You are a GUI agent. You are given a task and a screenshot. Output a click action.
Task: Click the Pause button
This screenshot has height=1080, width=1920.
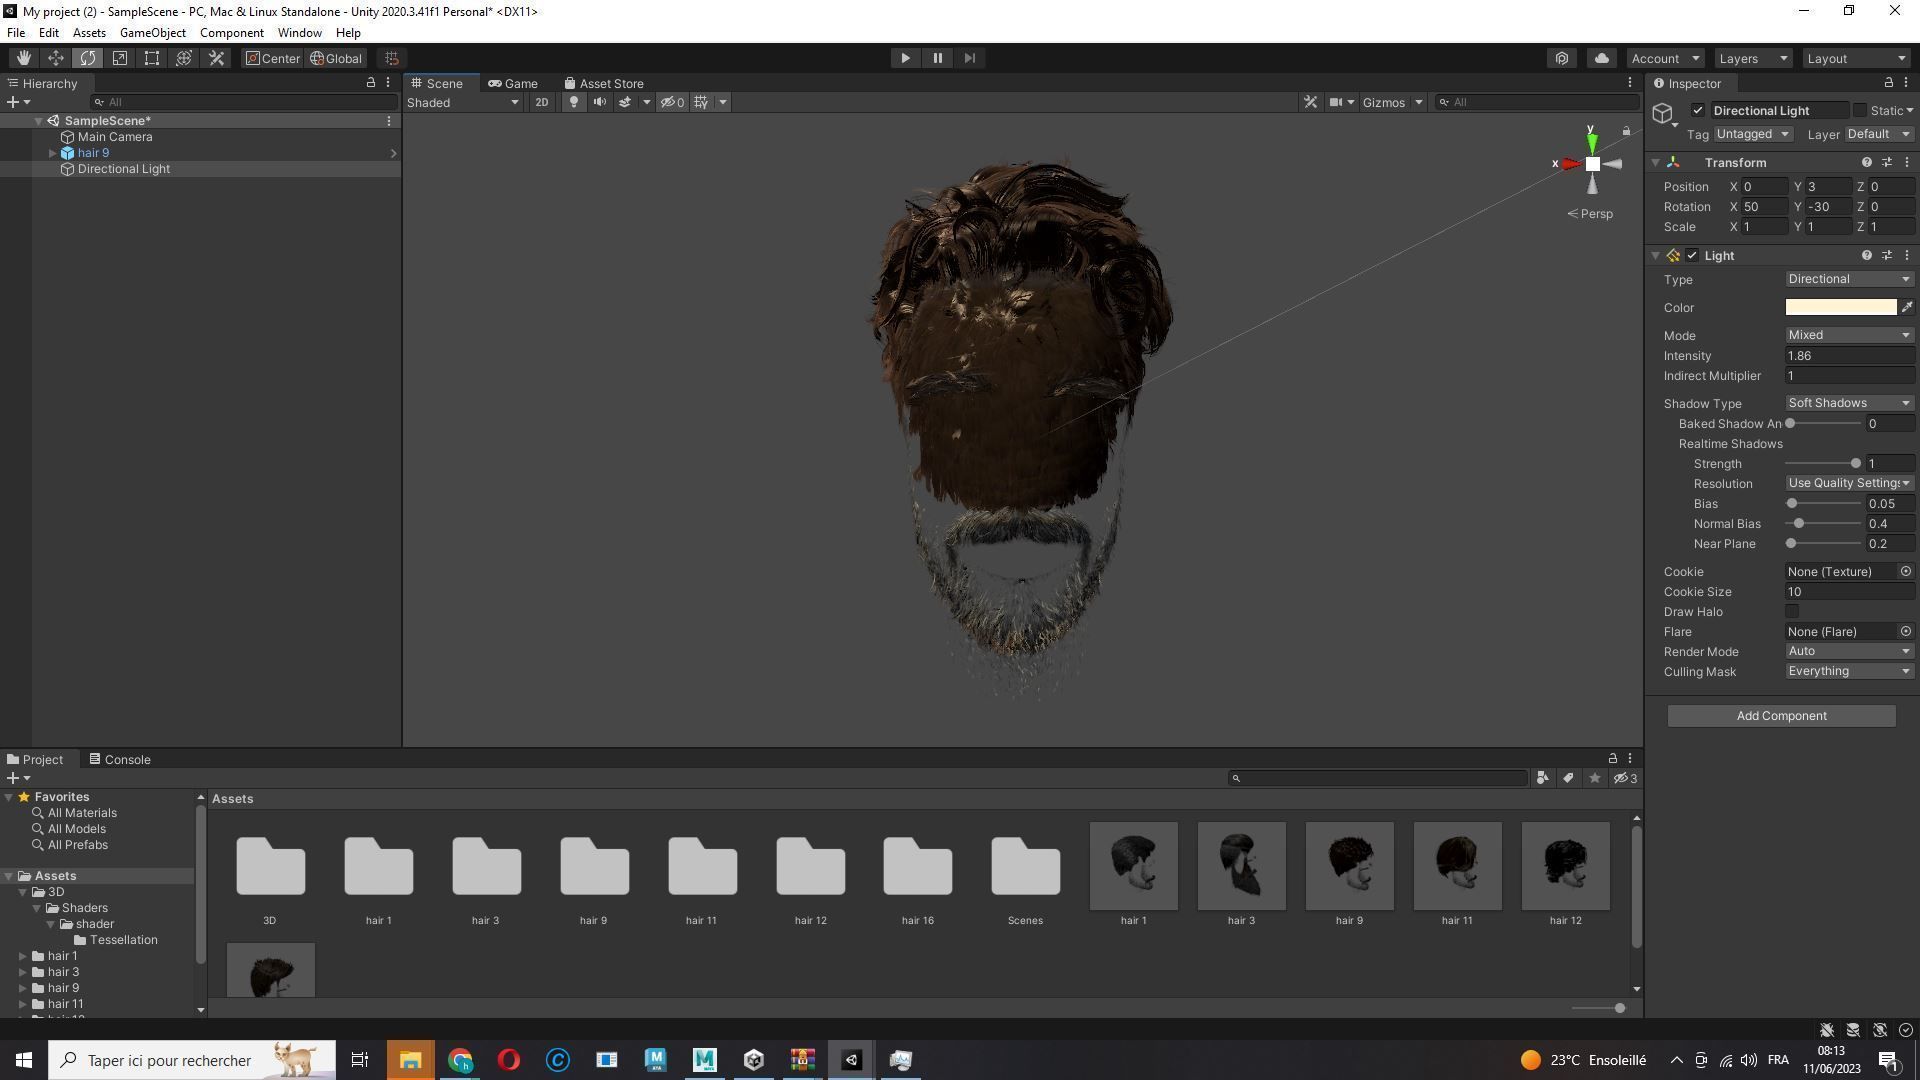937,58
